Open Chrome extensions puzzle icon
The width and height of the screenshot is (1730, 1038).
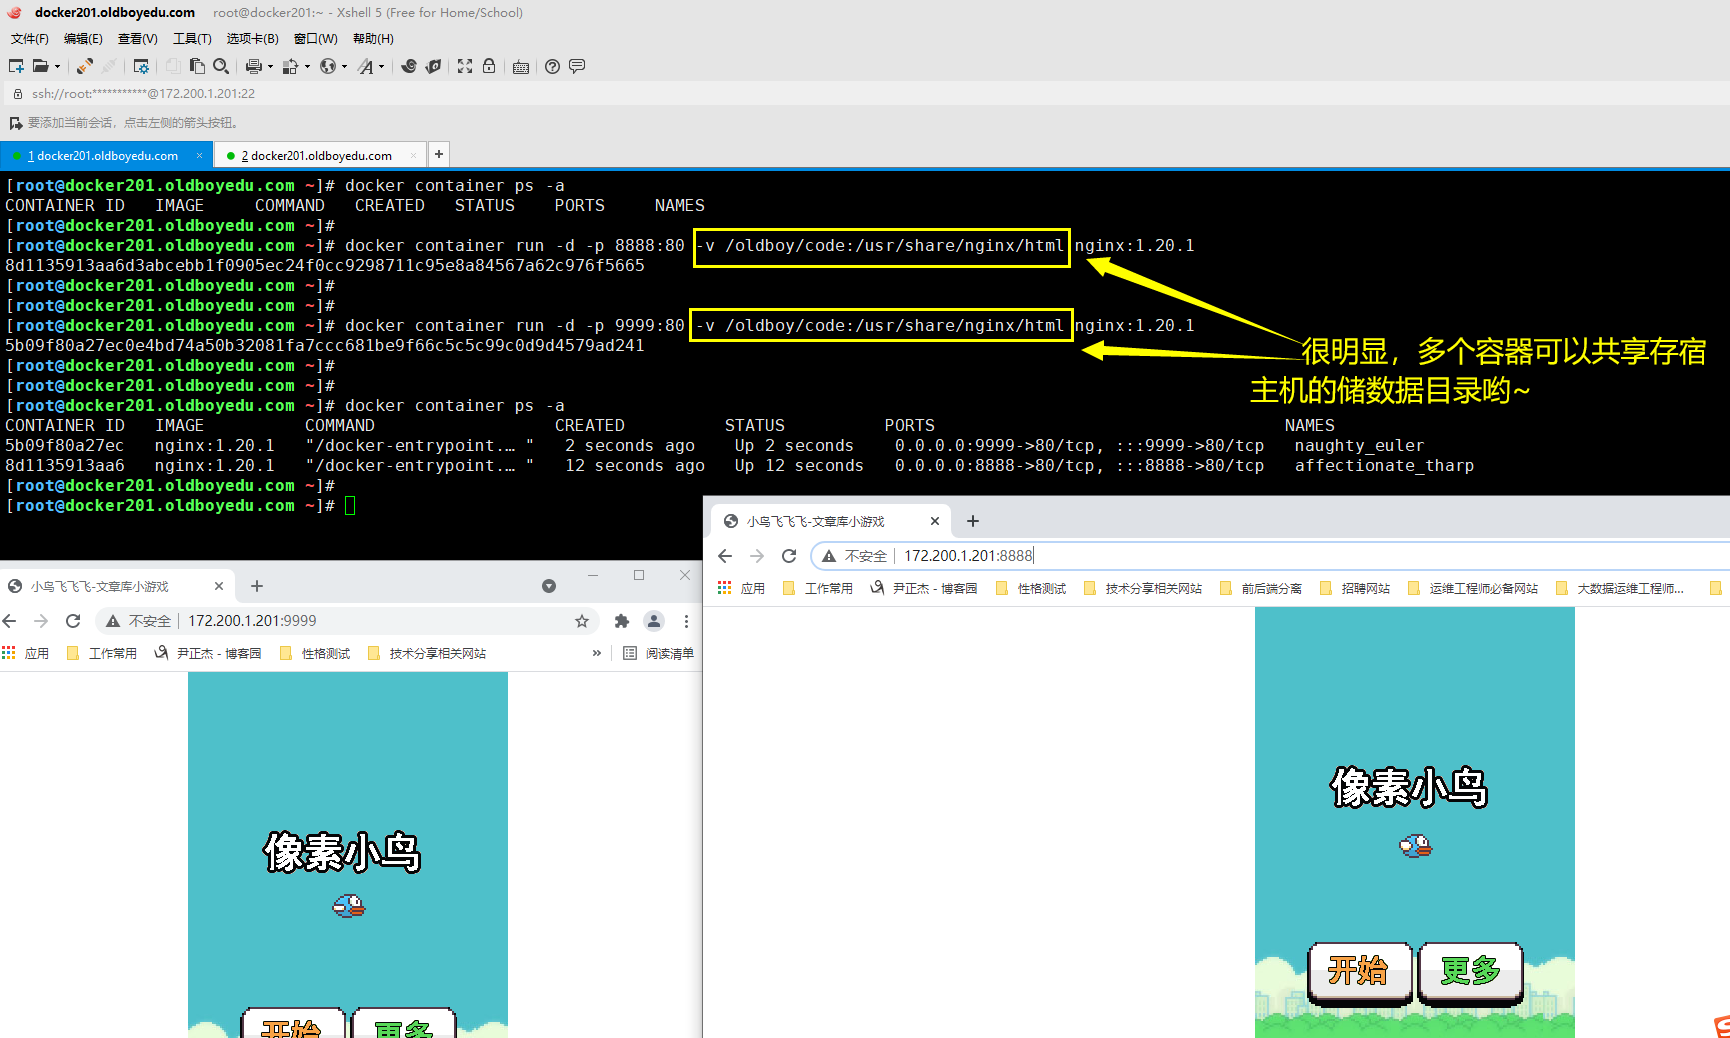pyautogui.click(x=621, y=621)
